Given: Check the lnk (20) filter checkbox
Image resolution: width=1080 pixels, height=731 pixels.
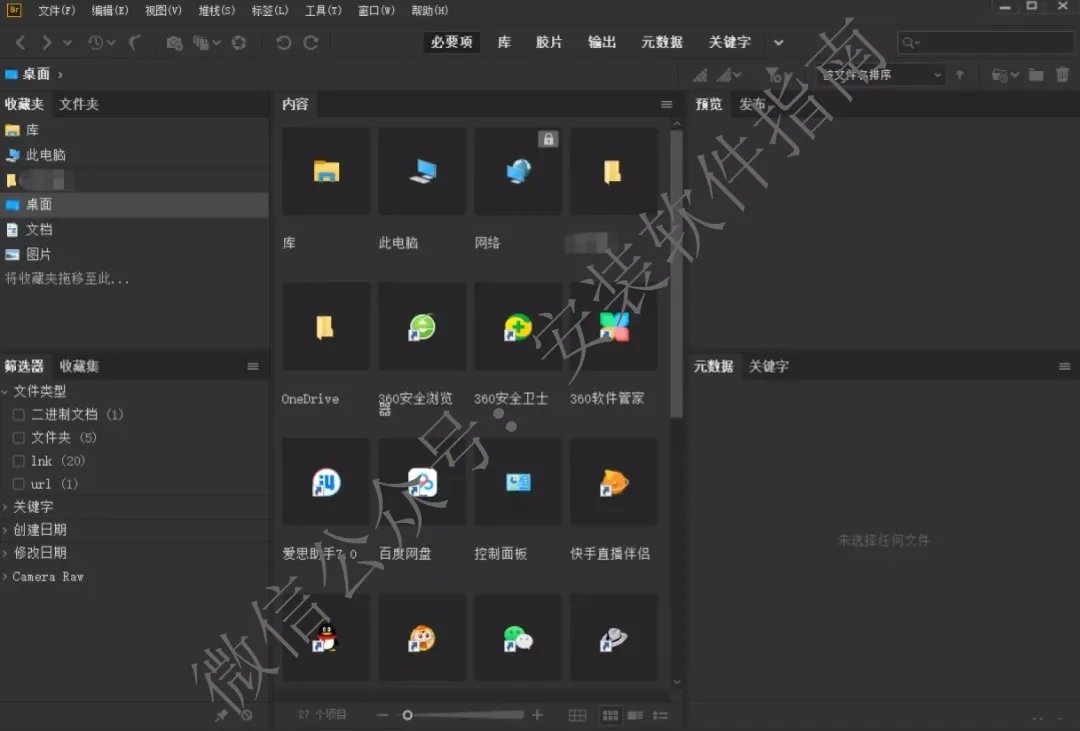Looking at the screenshot, I should click(19, 461).
